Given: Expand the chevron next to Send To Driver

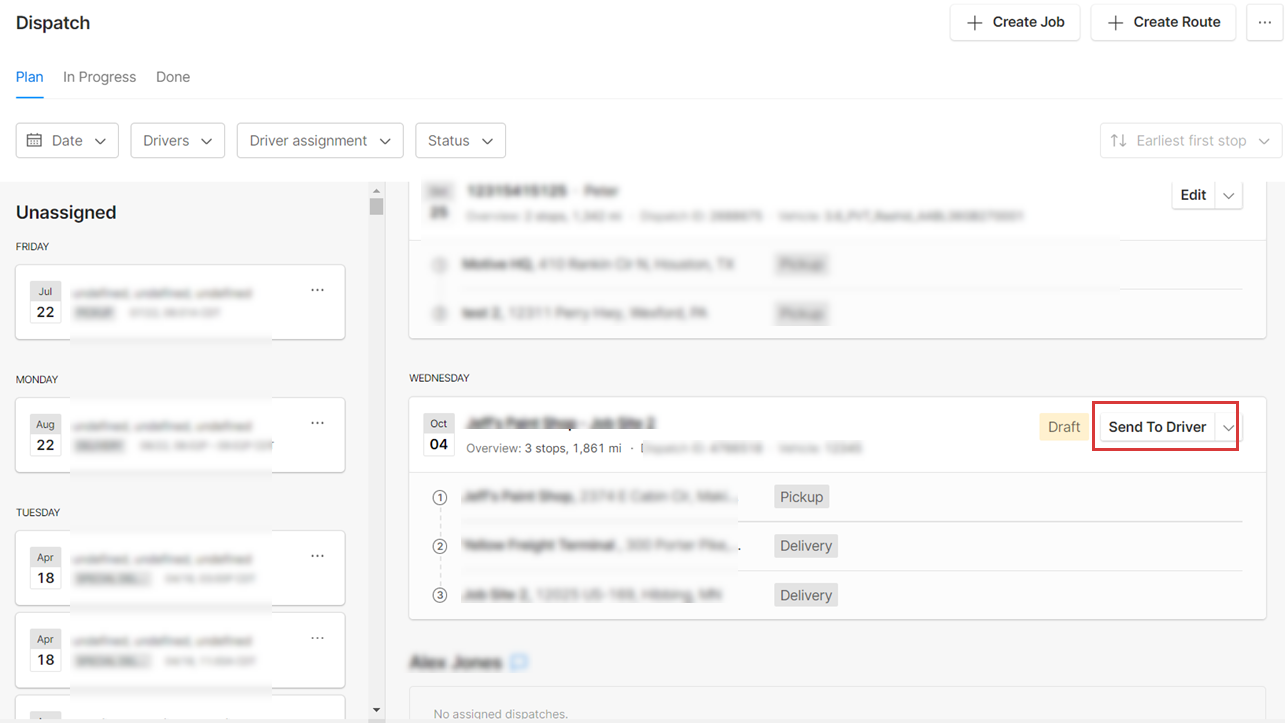Looking at the screenshot, I should 1228,426.
